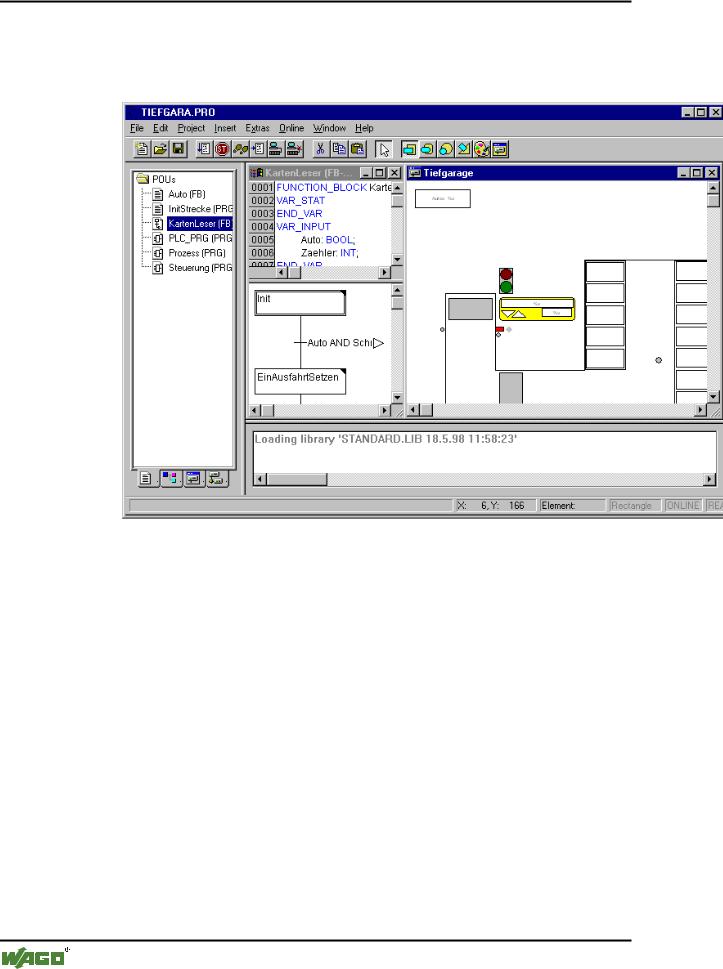Switch to the POUs tab icon
The height and width of the screenshot is (969, 723).
pyautogui.click(x=146, y=478)
